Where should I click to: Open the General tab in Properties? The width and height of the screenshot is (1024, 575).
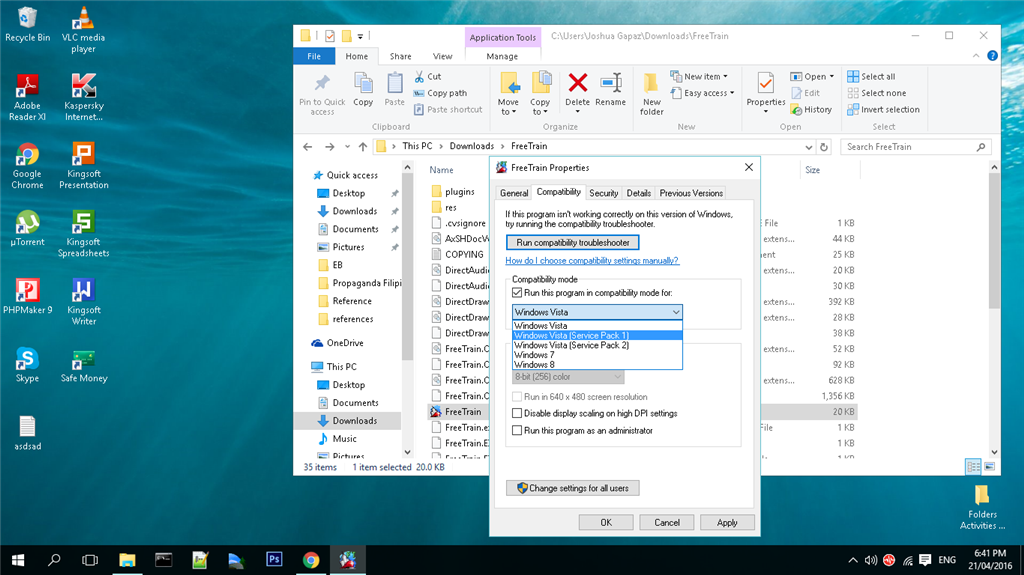[514, 193]
